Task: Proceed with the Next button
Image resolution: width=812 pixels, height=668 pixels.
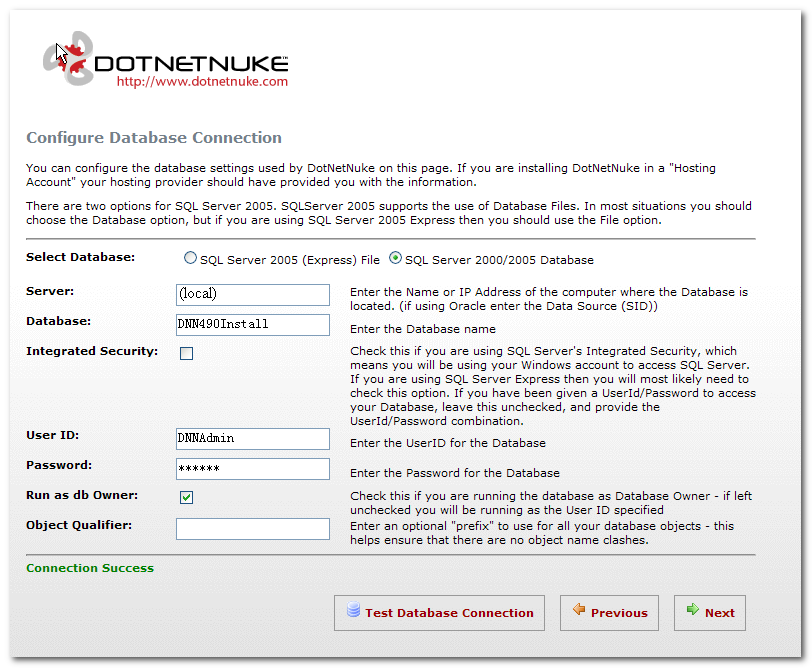Action: point(709,613)
